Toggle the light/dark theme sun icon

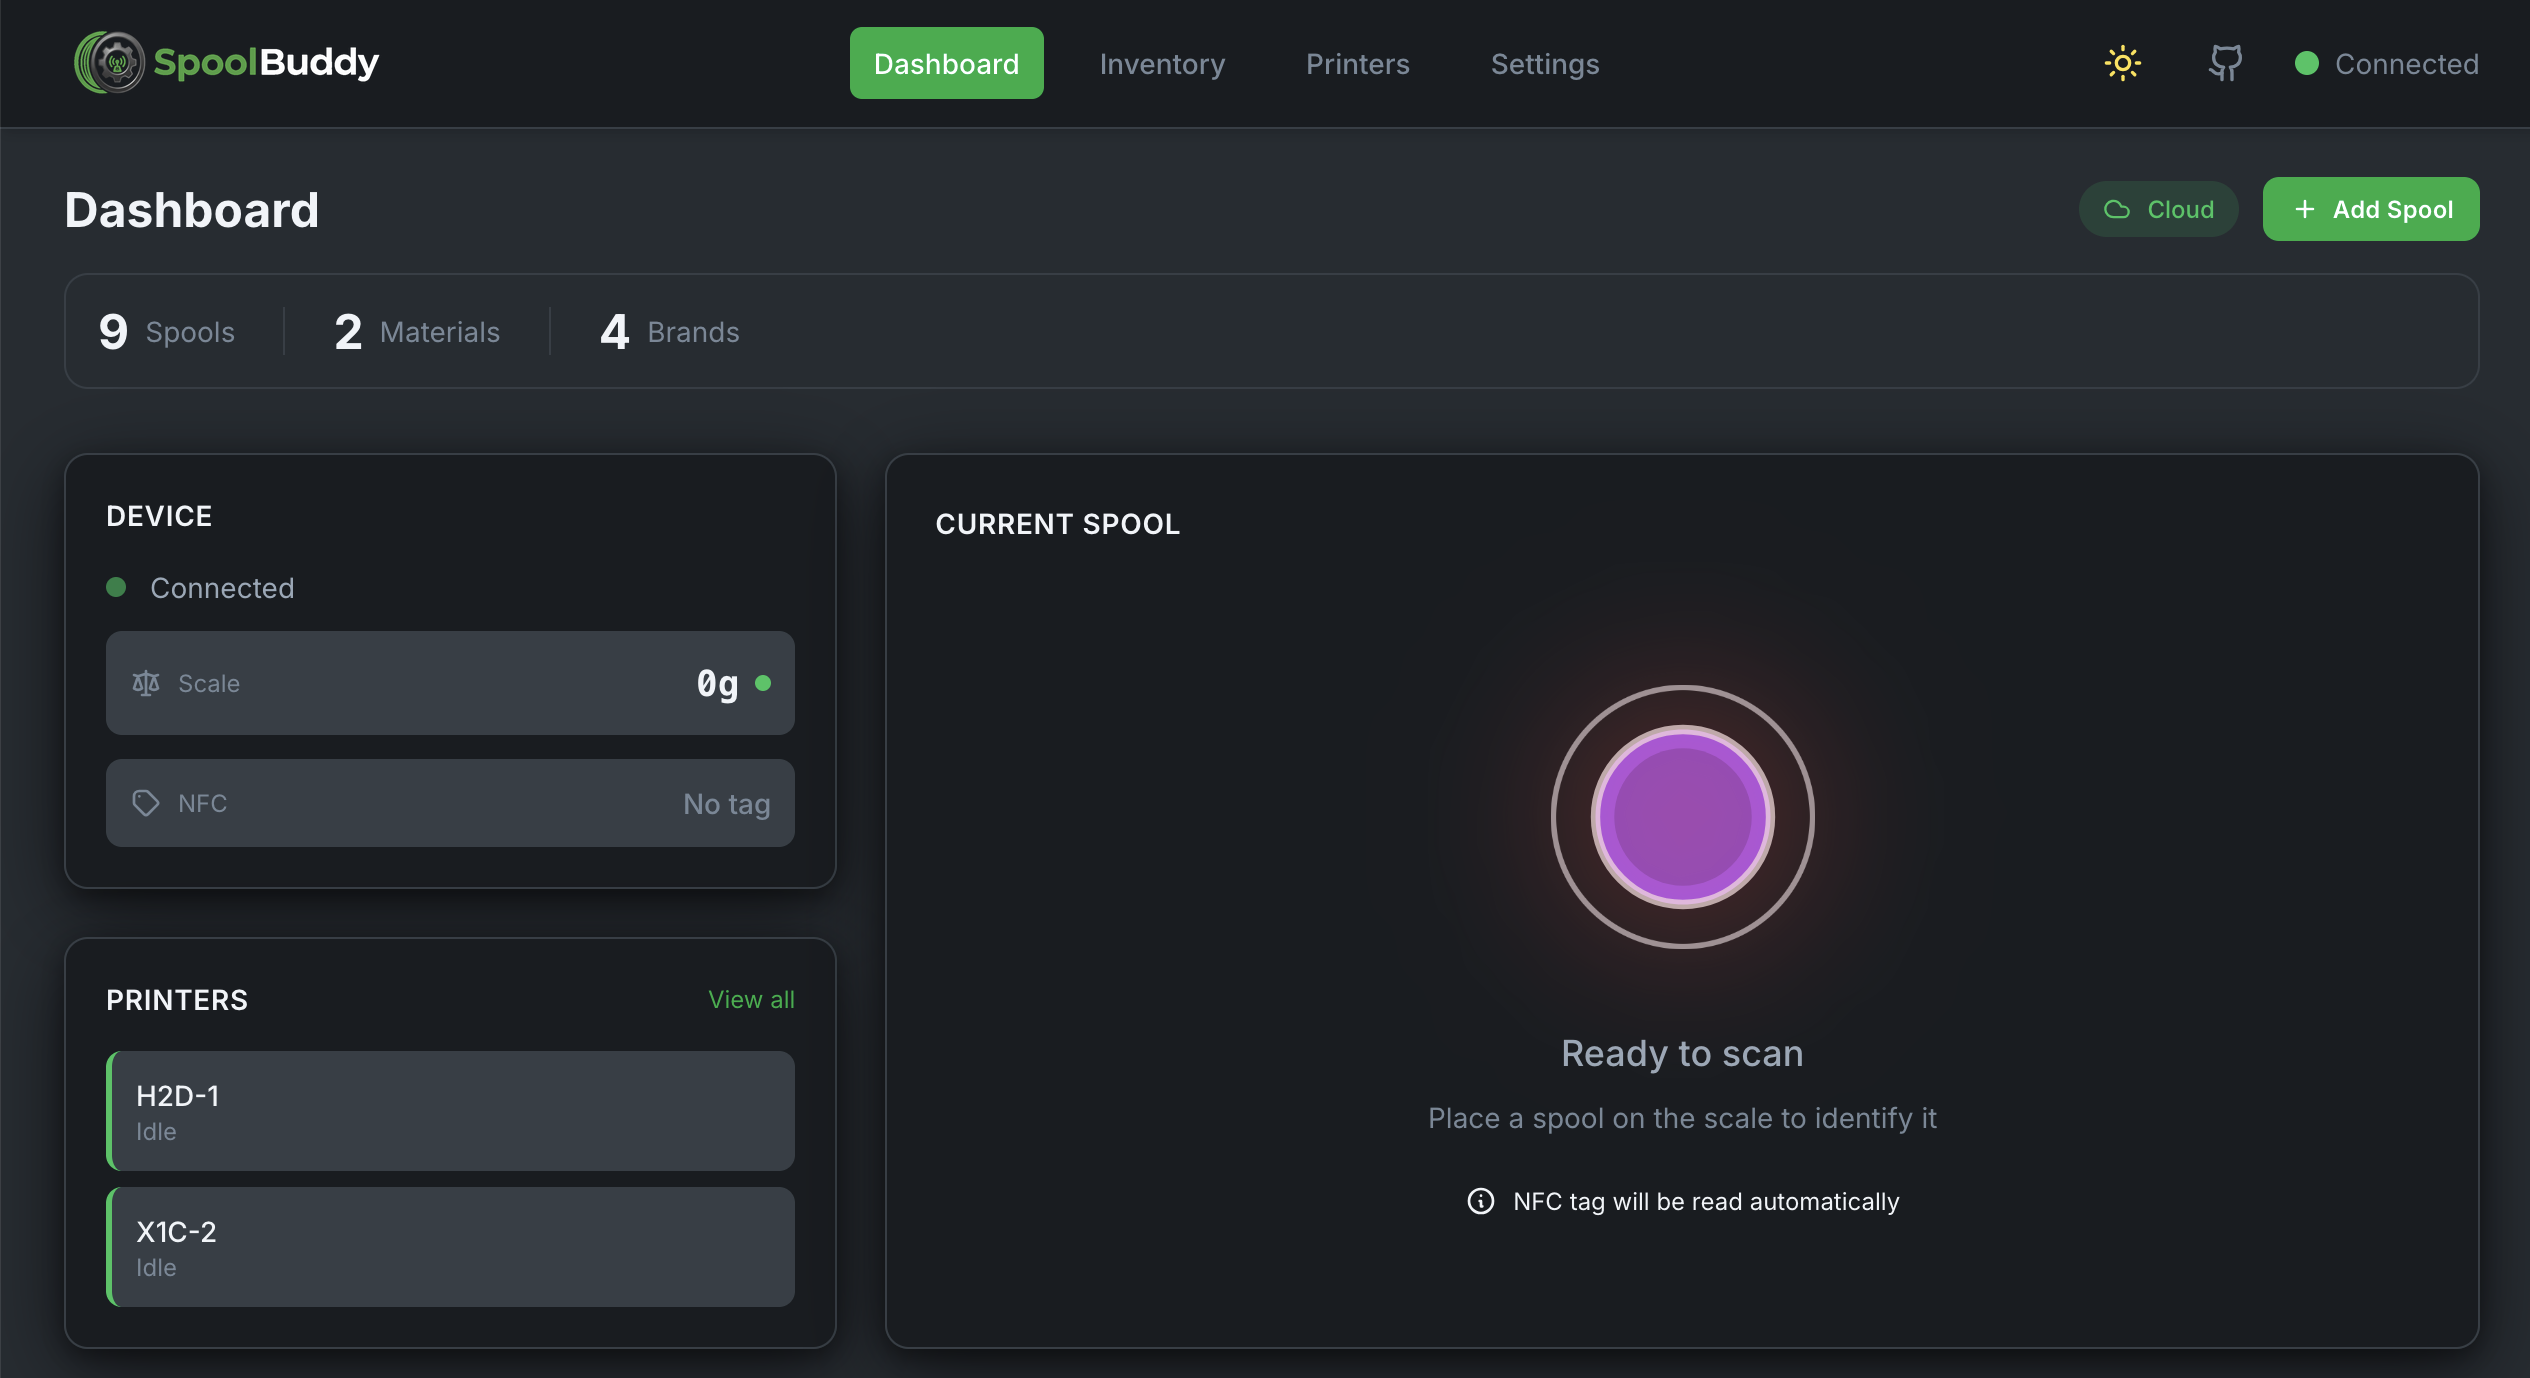pos(2122,63)
